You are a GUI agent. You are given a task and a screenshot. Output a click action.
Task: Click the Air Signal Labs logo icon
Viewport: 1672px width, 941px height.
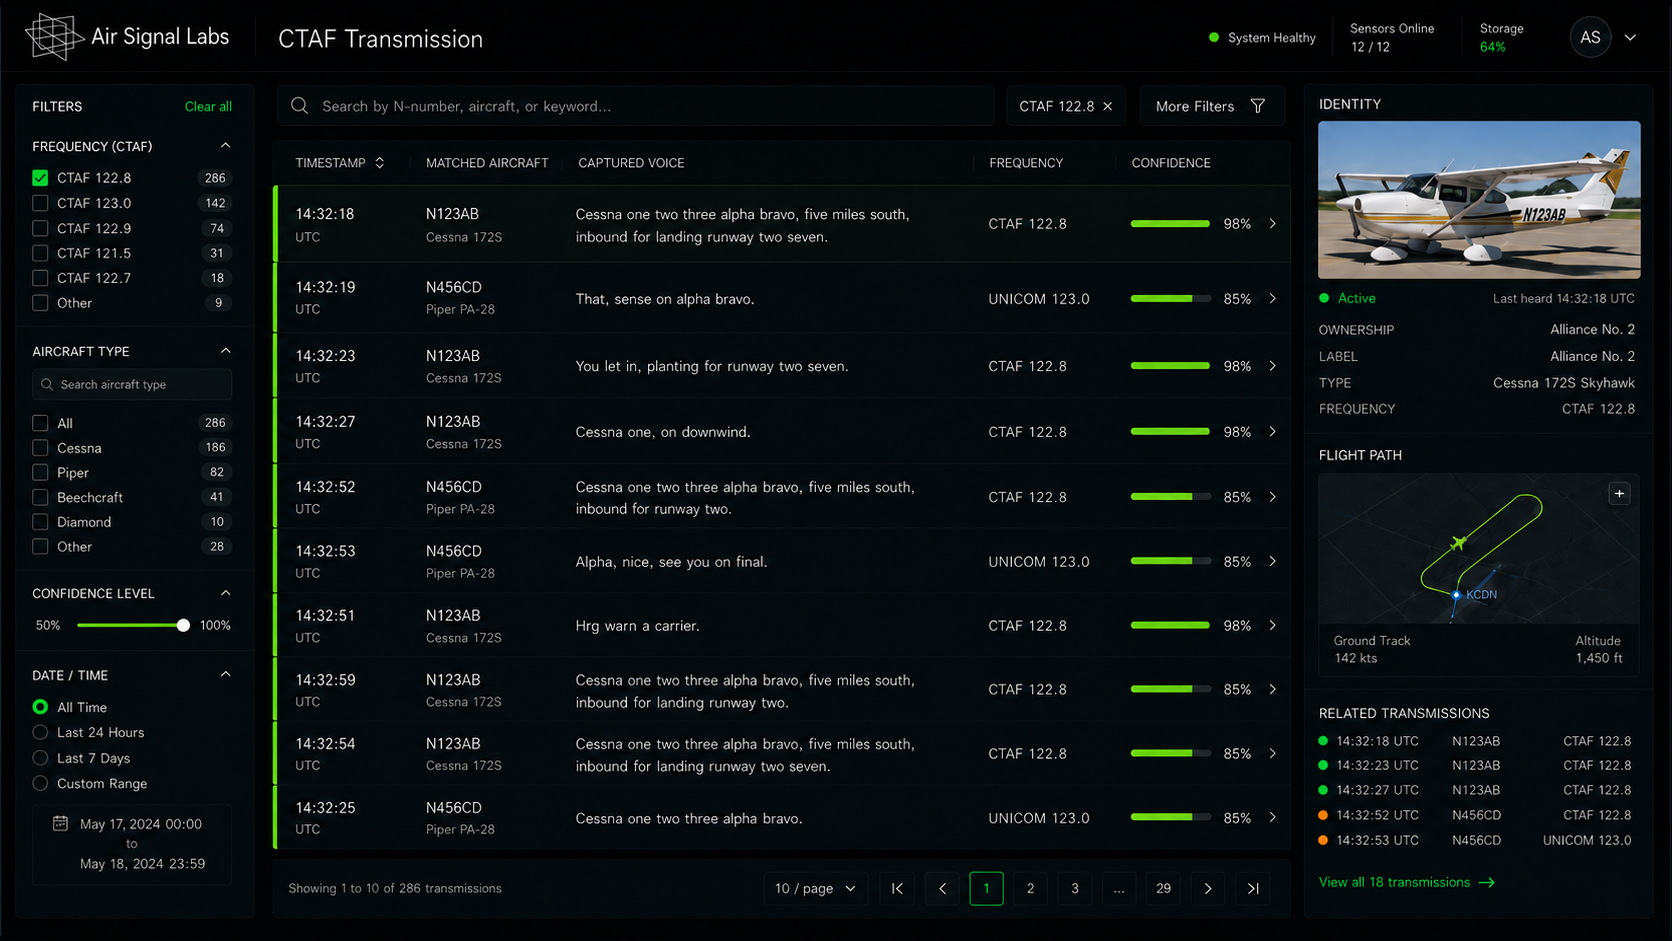pyautogui.click(x=54, y=38)
